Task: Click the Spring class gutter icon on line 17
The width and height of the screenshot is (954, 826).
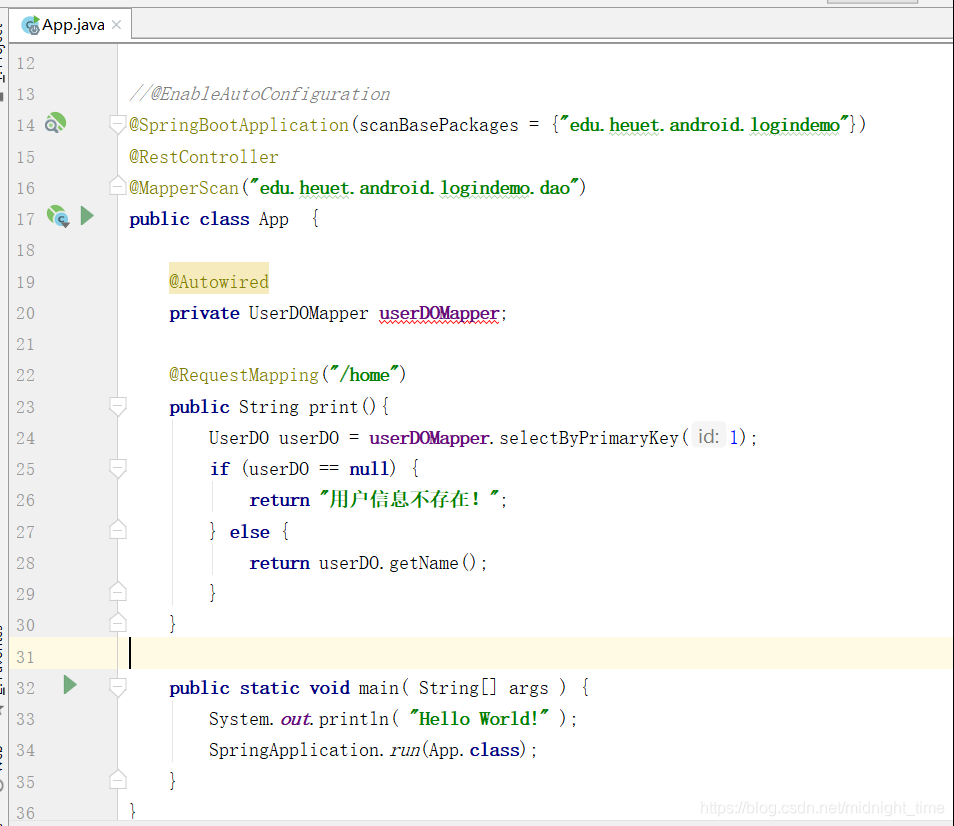Action: pyautogui.click(x=58, y=217)
